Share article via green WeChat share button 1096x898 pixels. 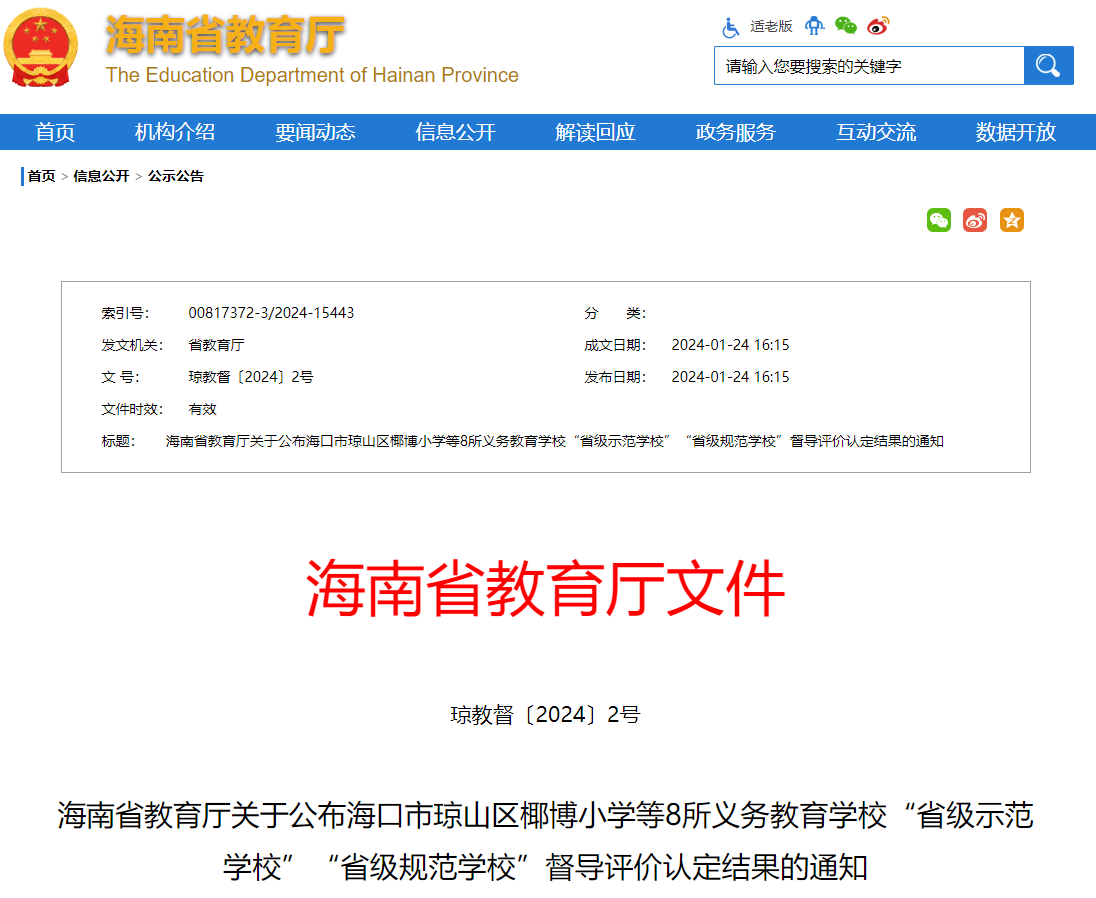click(x=938, y=220)
